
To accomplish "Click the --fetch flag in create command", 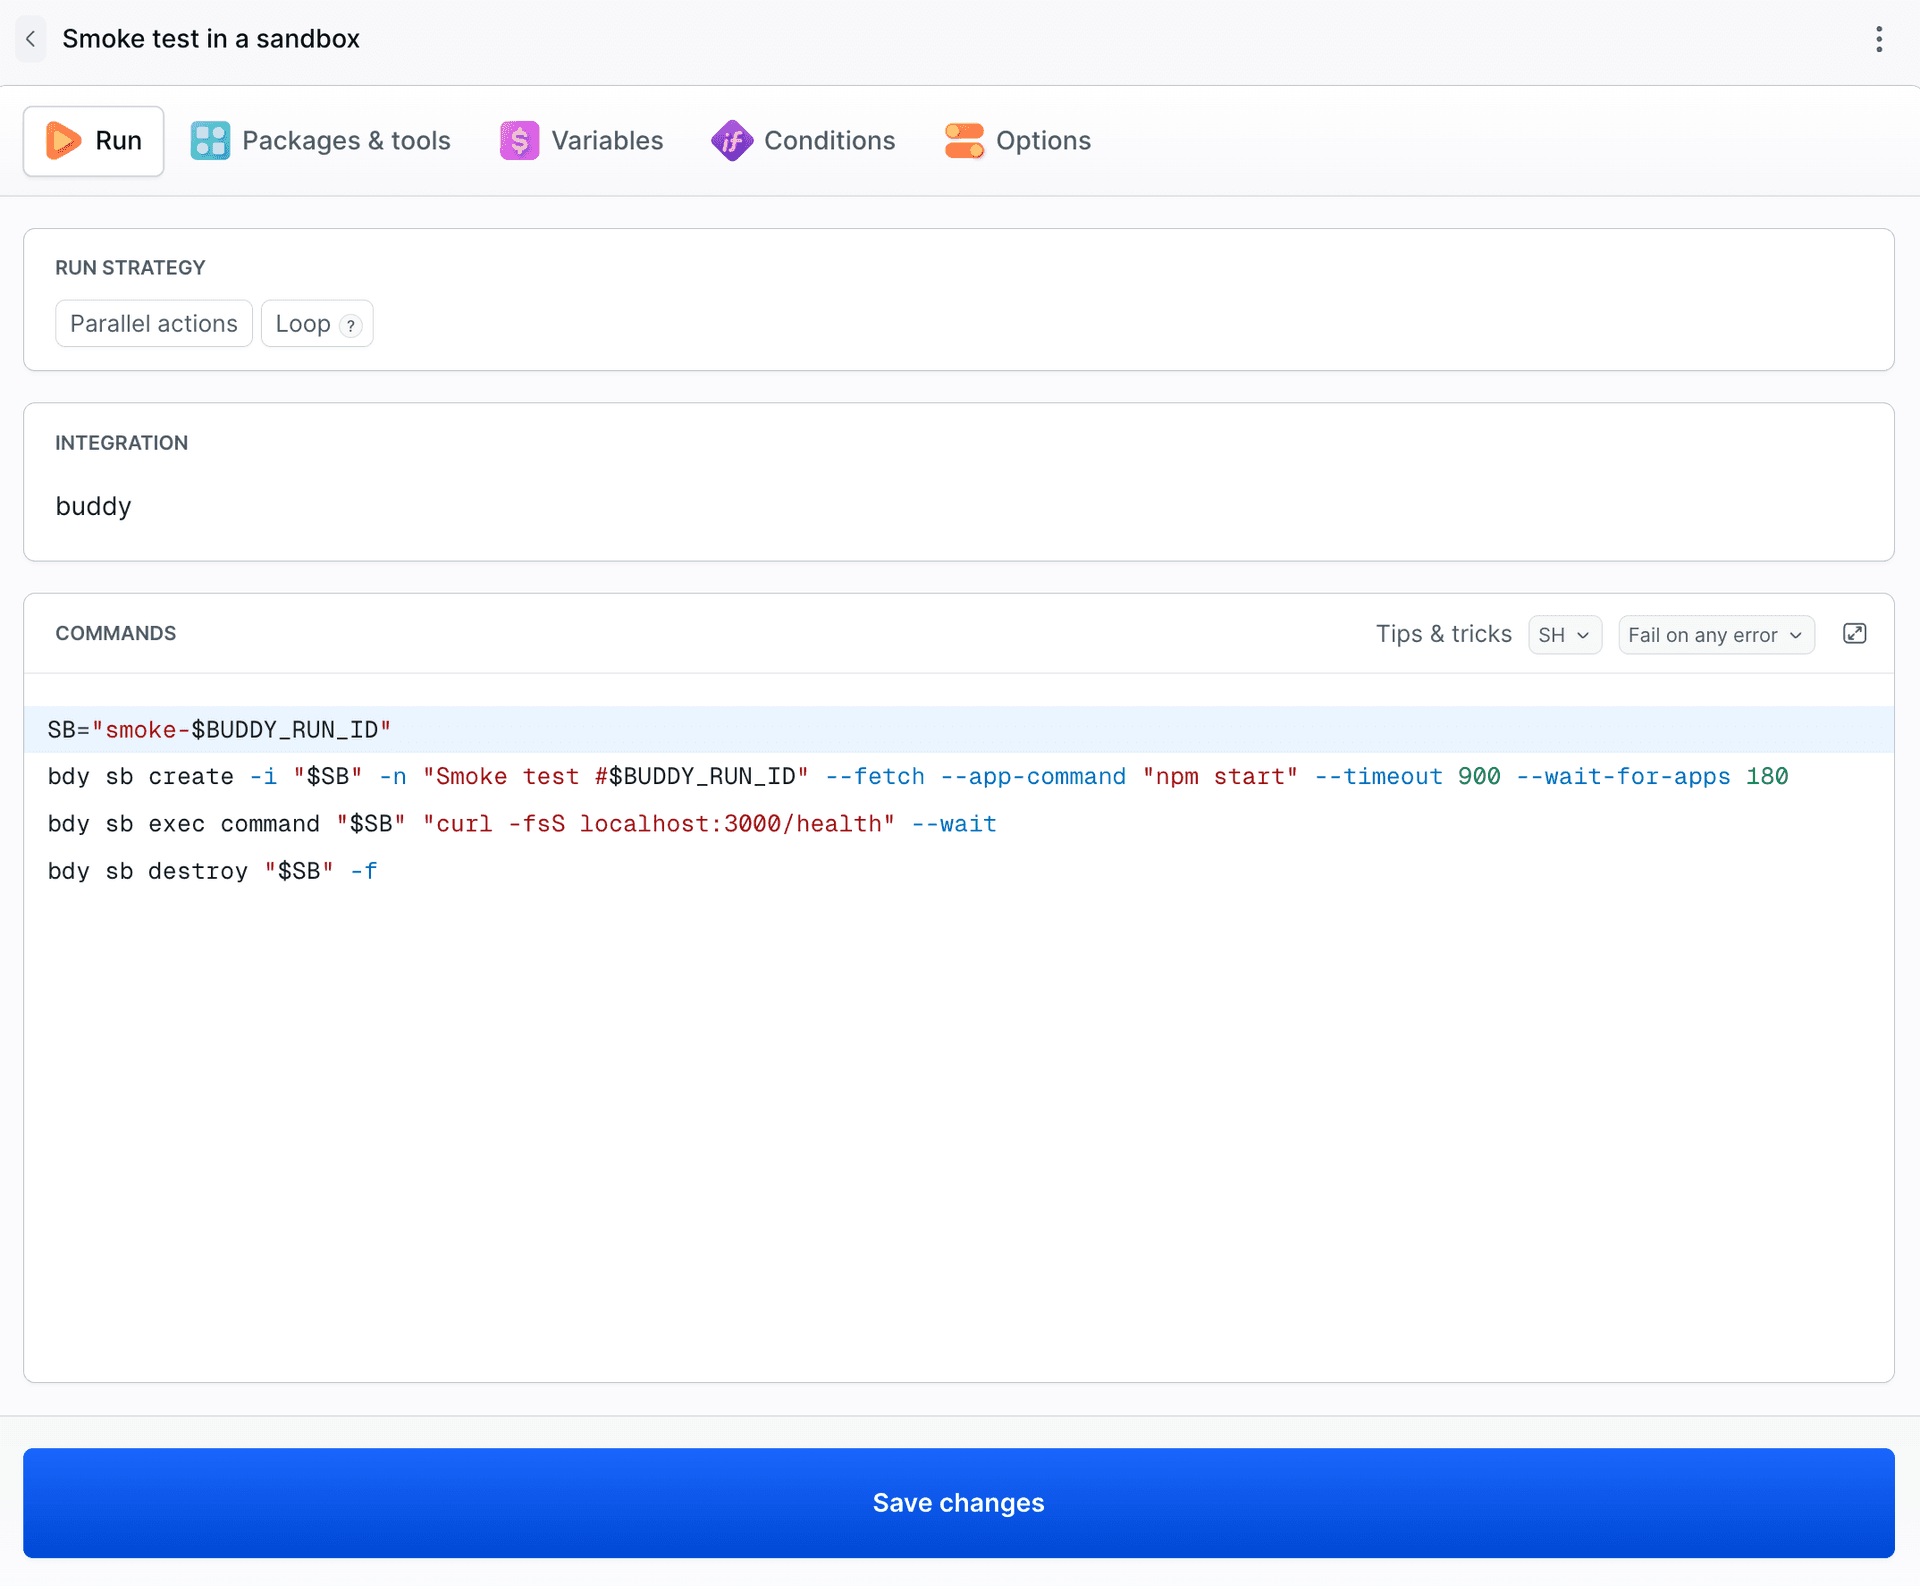I will pyautogui.click(x=875, y=777).
